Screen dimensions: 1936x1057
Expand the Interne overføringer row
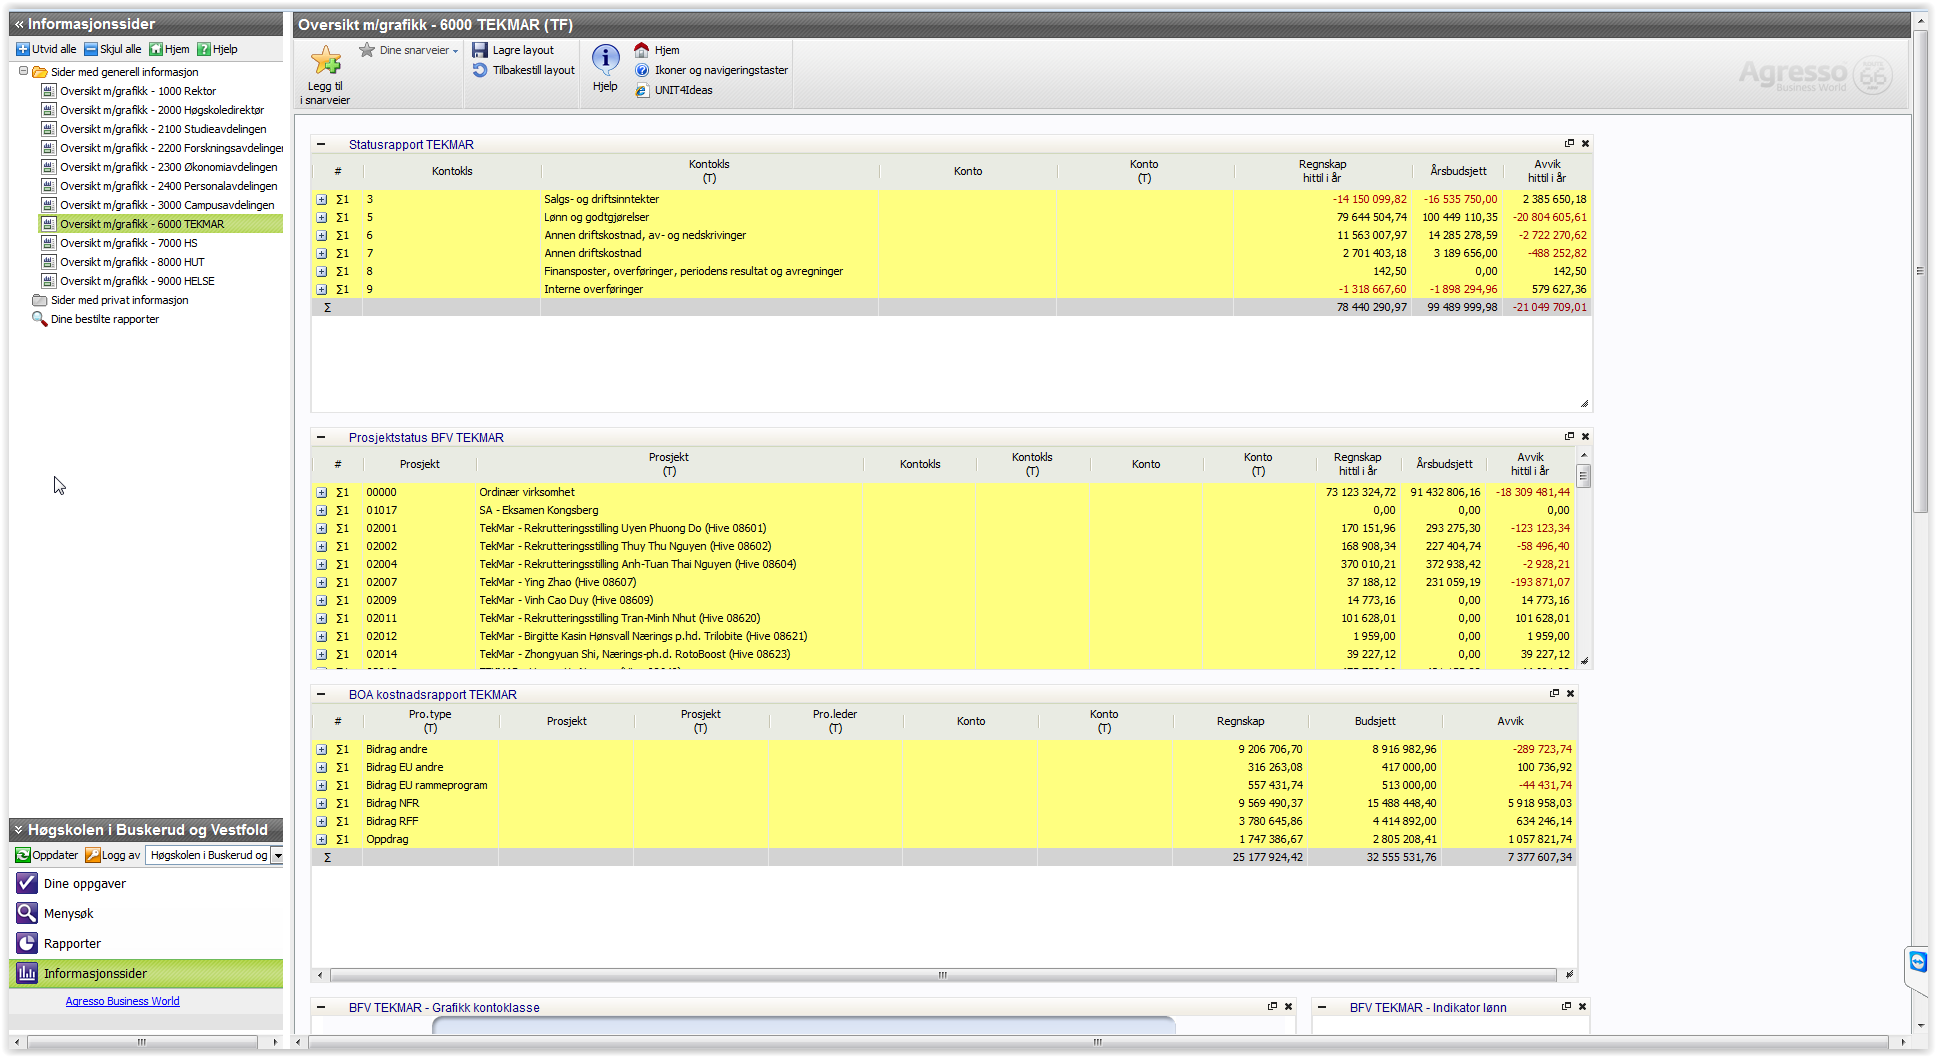pyautogui.click(x=322, y=289)
